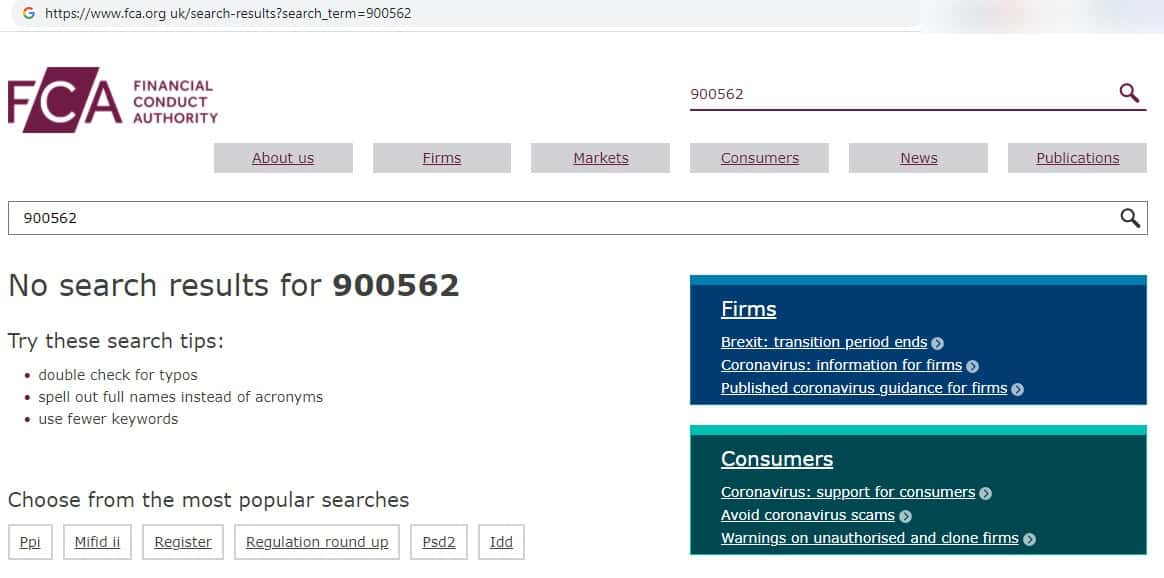Click the arrow beside Coronavirus support for consumers
This screenshot has height=578, width=1164.
pos(985,493)
